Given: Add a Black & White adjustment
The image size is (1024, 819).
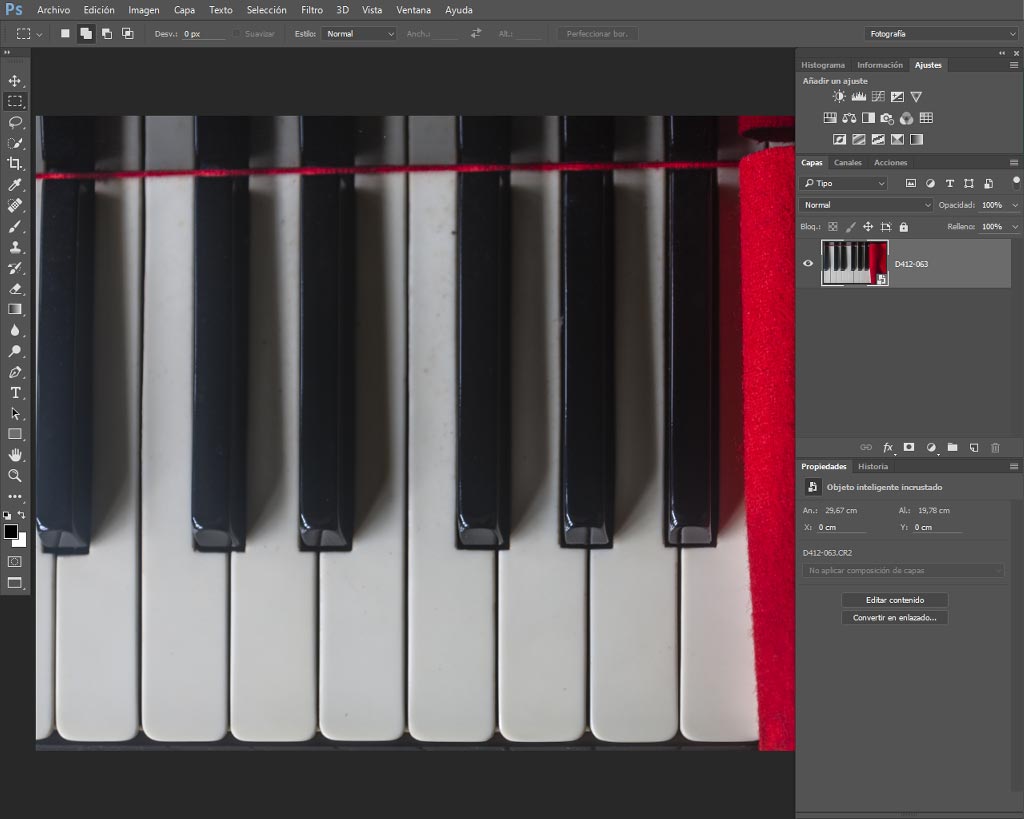Looking at the screenshot, I should [x=869, y=118].
